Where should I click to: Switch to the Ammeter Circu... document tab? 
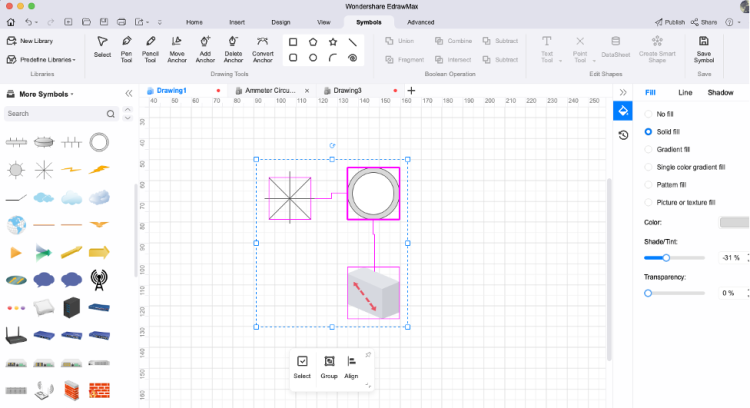point(270,90)
